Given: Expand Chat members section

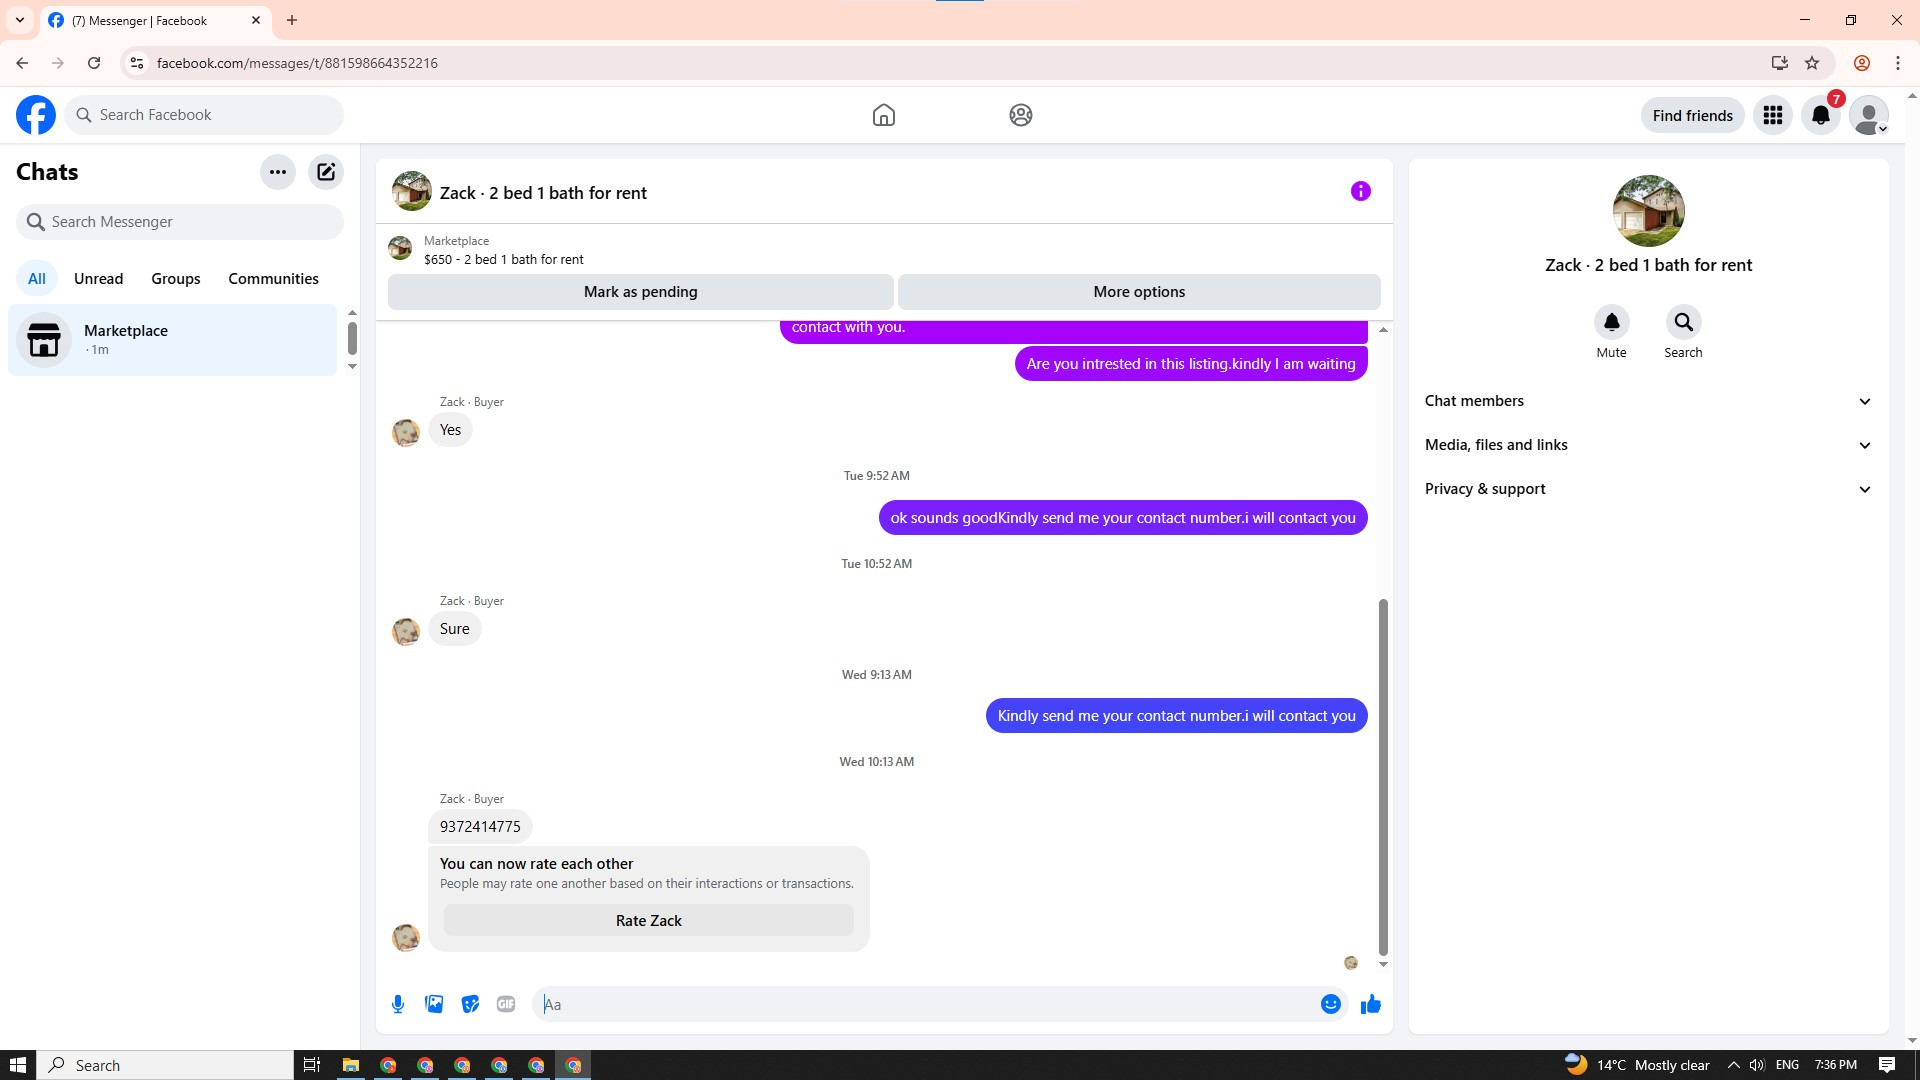Looking at the screenshot, I should [x=1648, y=401].
